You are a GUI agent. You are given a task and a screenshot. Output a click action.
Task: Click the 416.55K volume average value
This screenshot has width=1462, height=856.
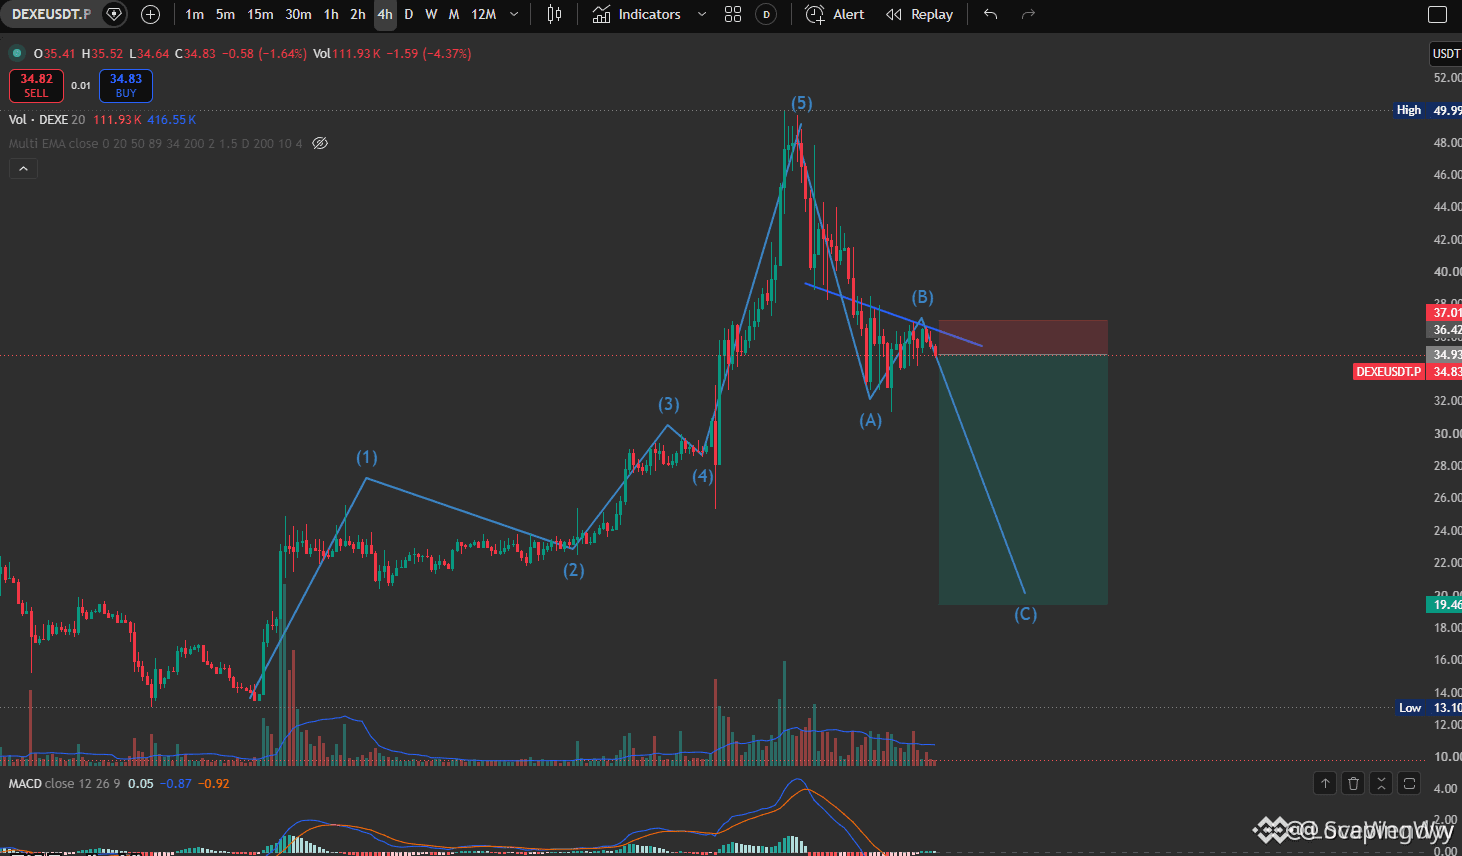coord(172,120)
